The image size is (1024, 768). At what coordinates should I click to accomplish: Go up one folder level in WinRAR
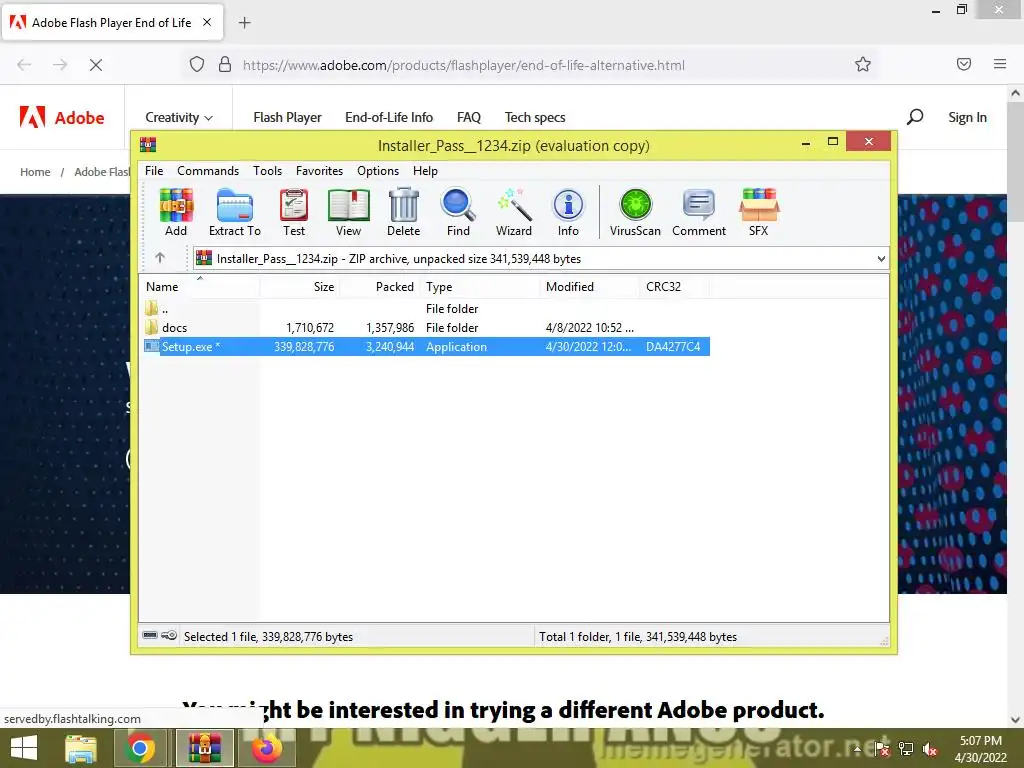160,258
